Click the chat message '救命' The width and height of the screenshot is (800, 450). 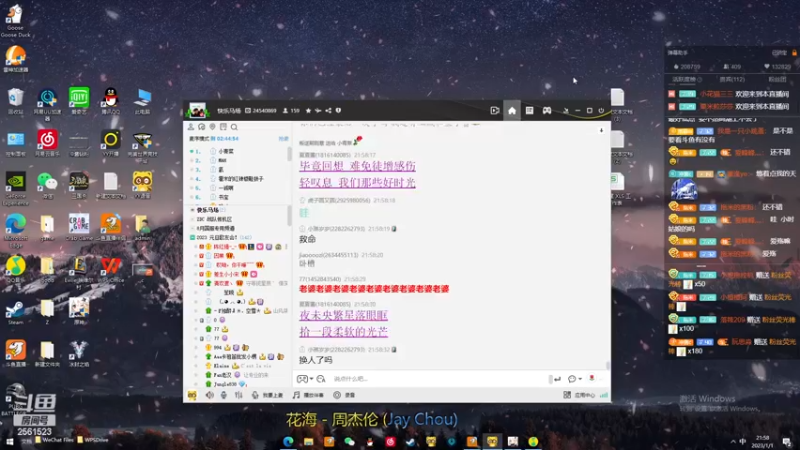click(x=307, y=239)
